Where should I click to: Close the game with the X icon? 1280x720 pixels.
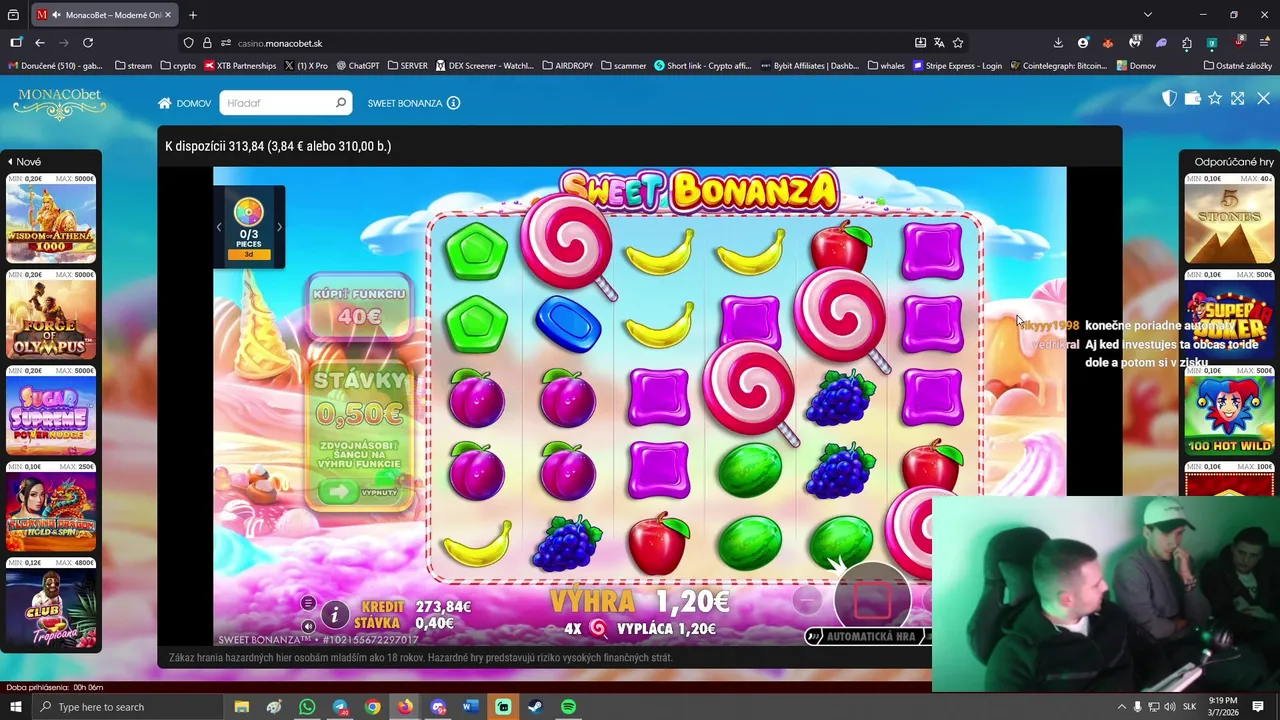click(1263, 98)
